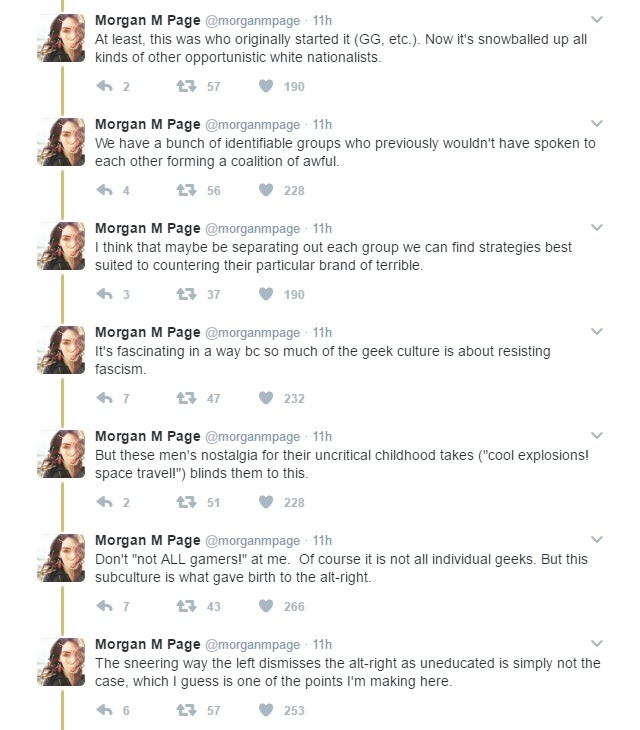
Task: Open Morgan M Page's name on the coalition tweet
Action: [x=147, y=124]
